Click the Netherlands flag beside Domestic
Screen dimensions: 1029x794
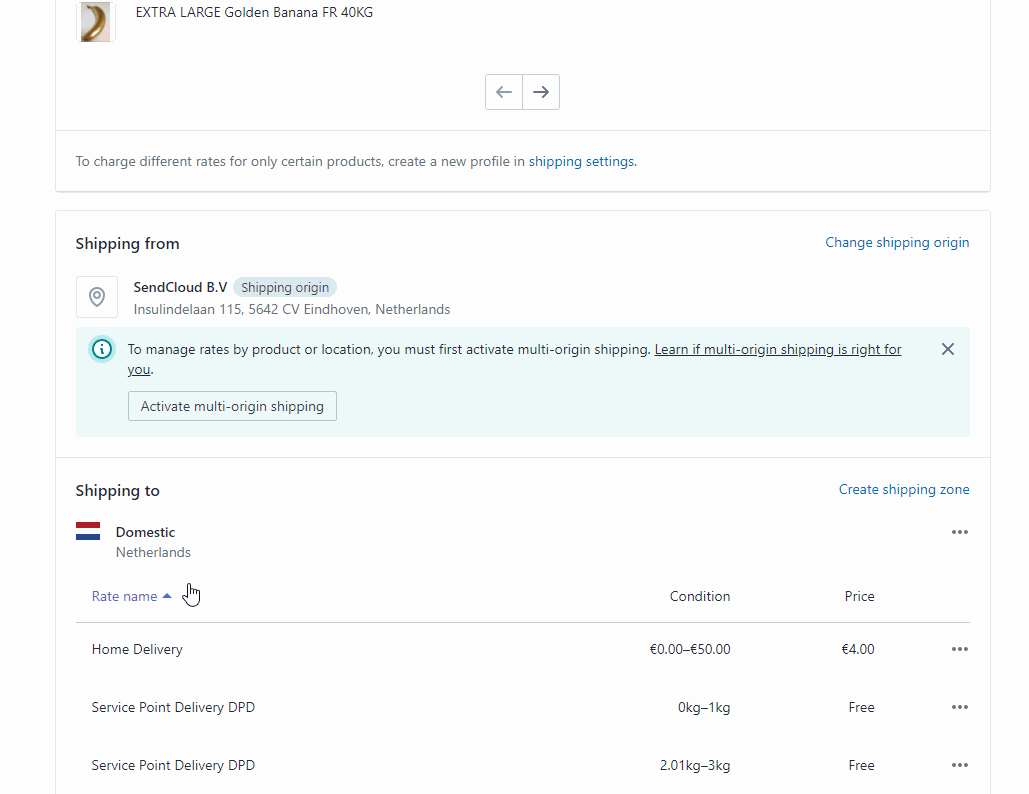pos(88,531)
